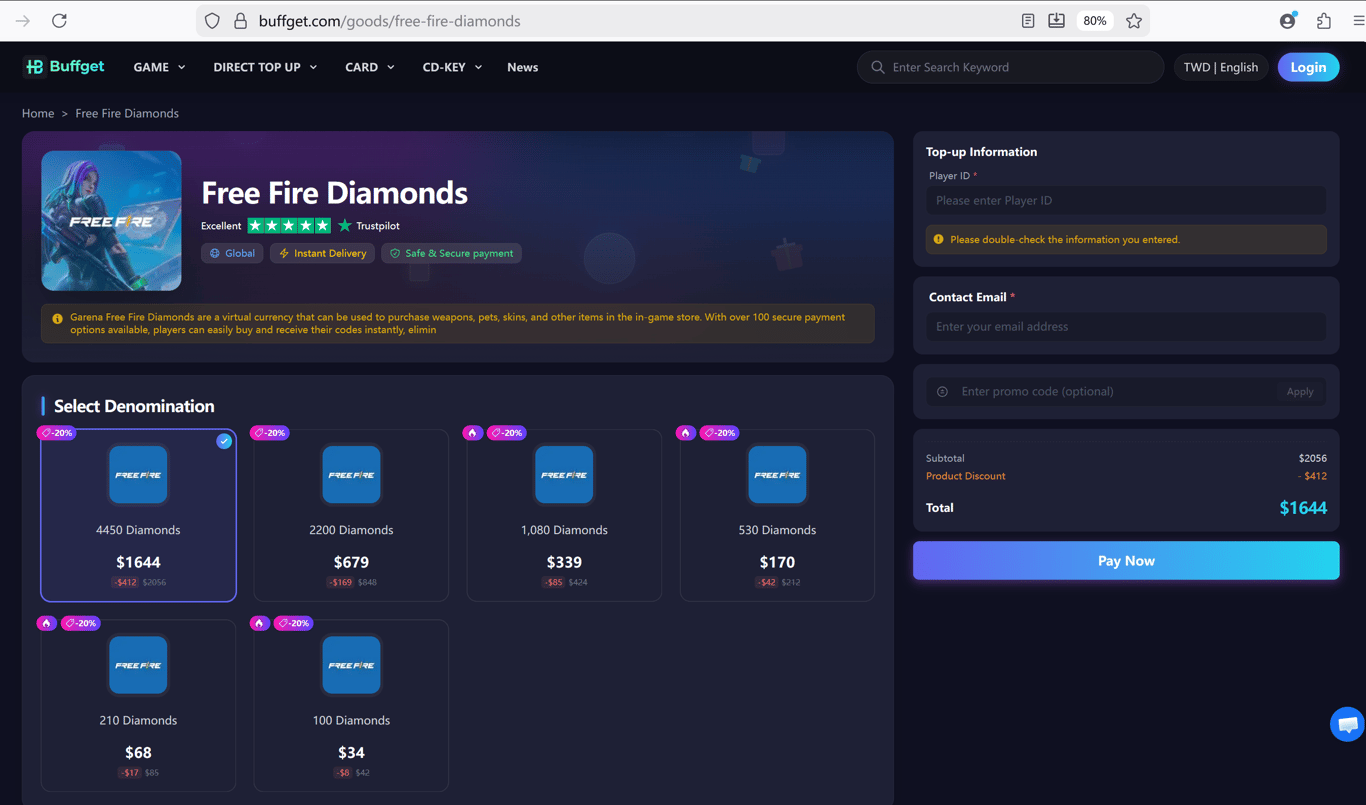Image resolution: width=1366 pixels, height=805 pixels.
Task: Click the search magnifier icon
Action: pos(878,67)
